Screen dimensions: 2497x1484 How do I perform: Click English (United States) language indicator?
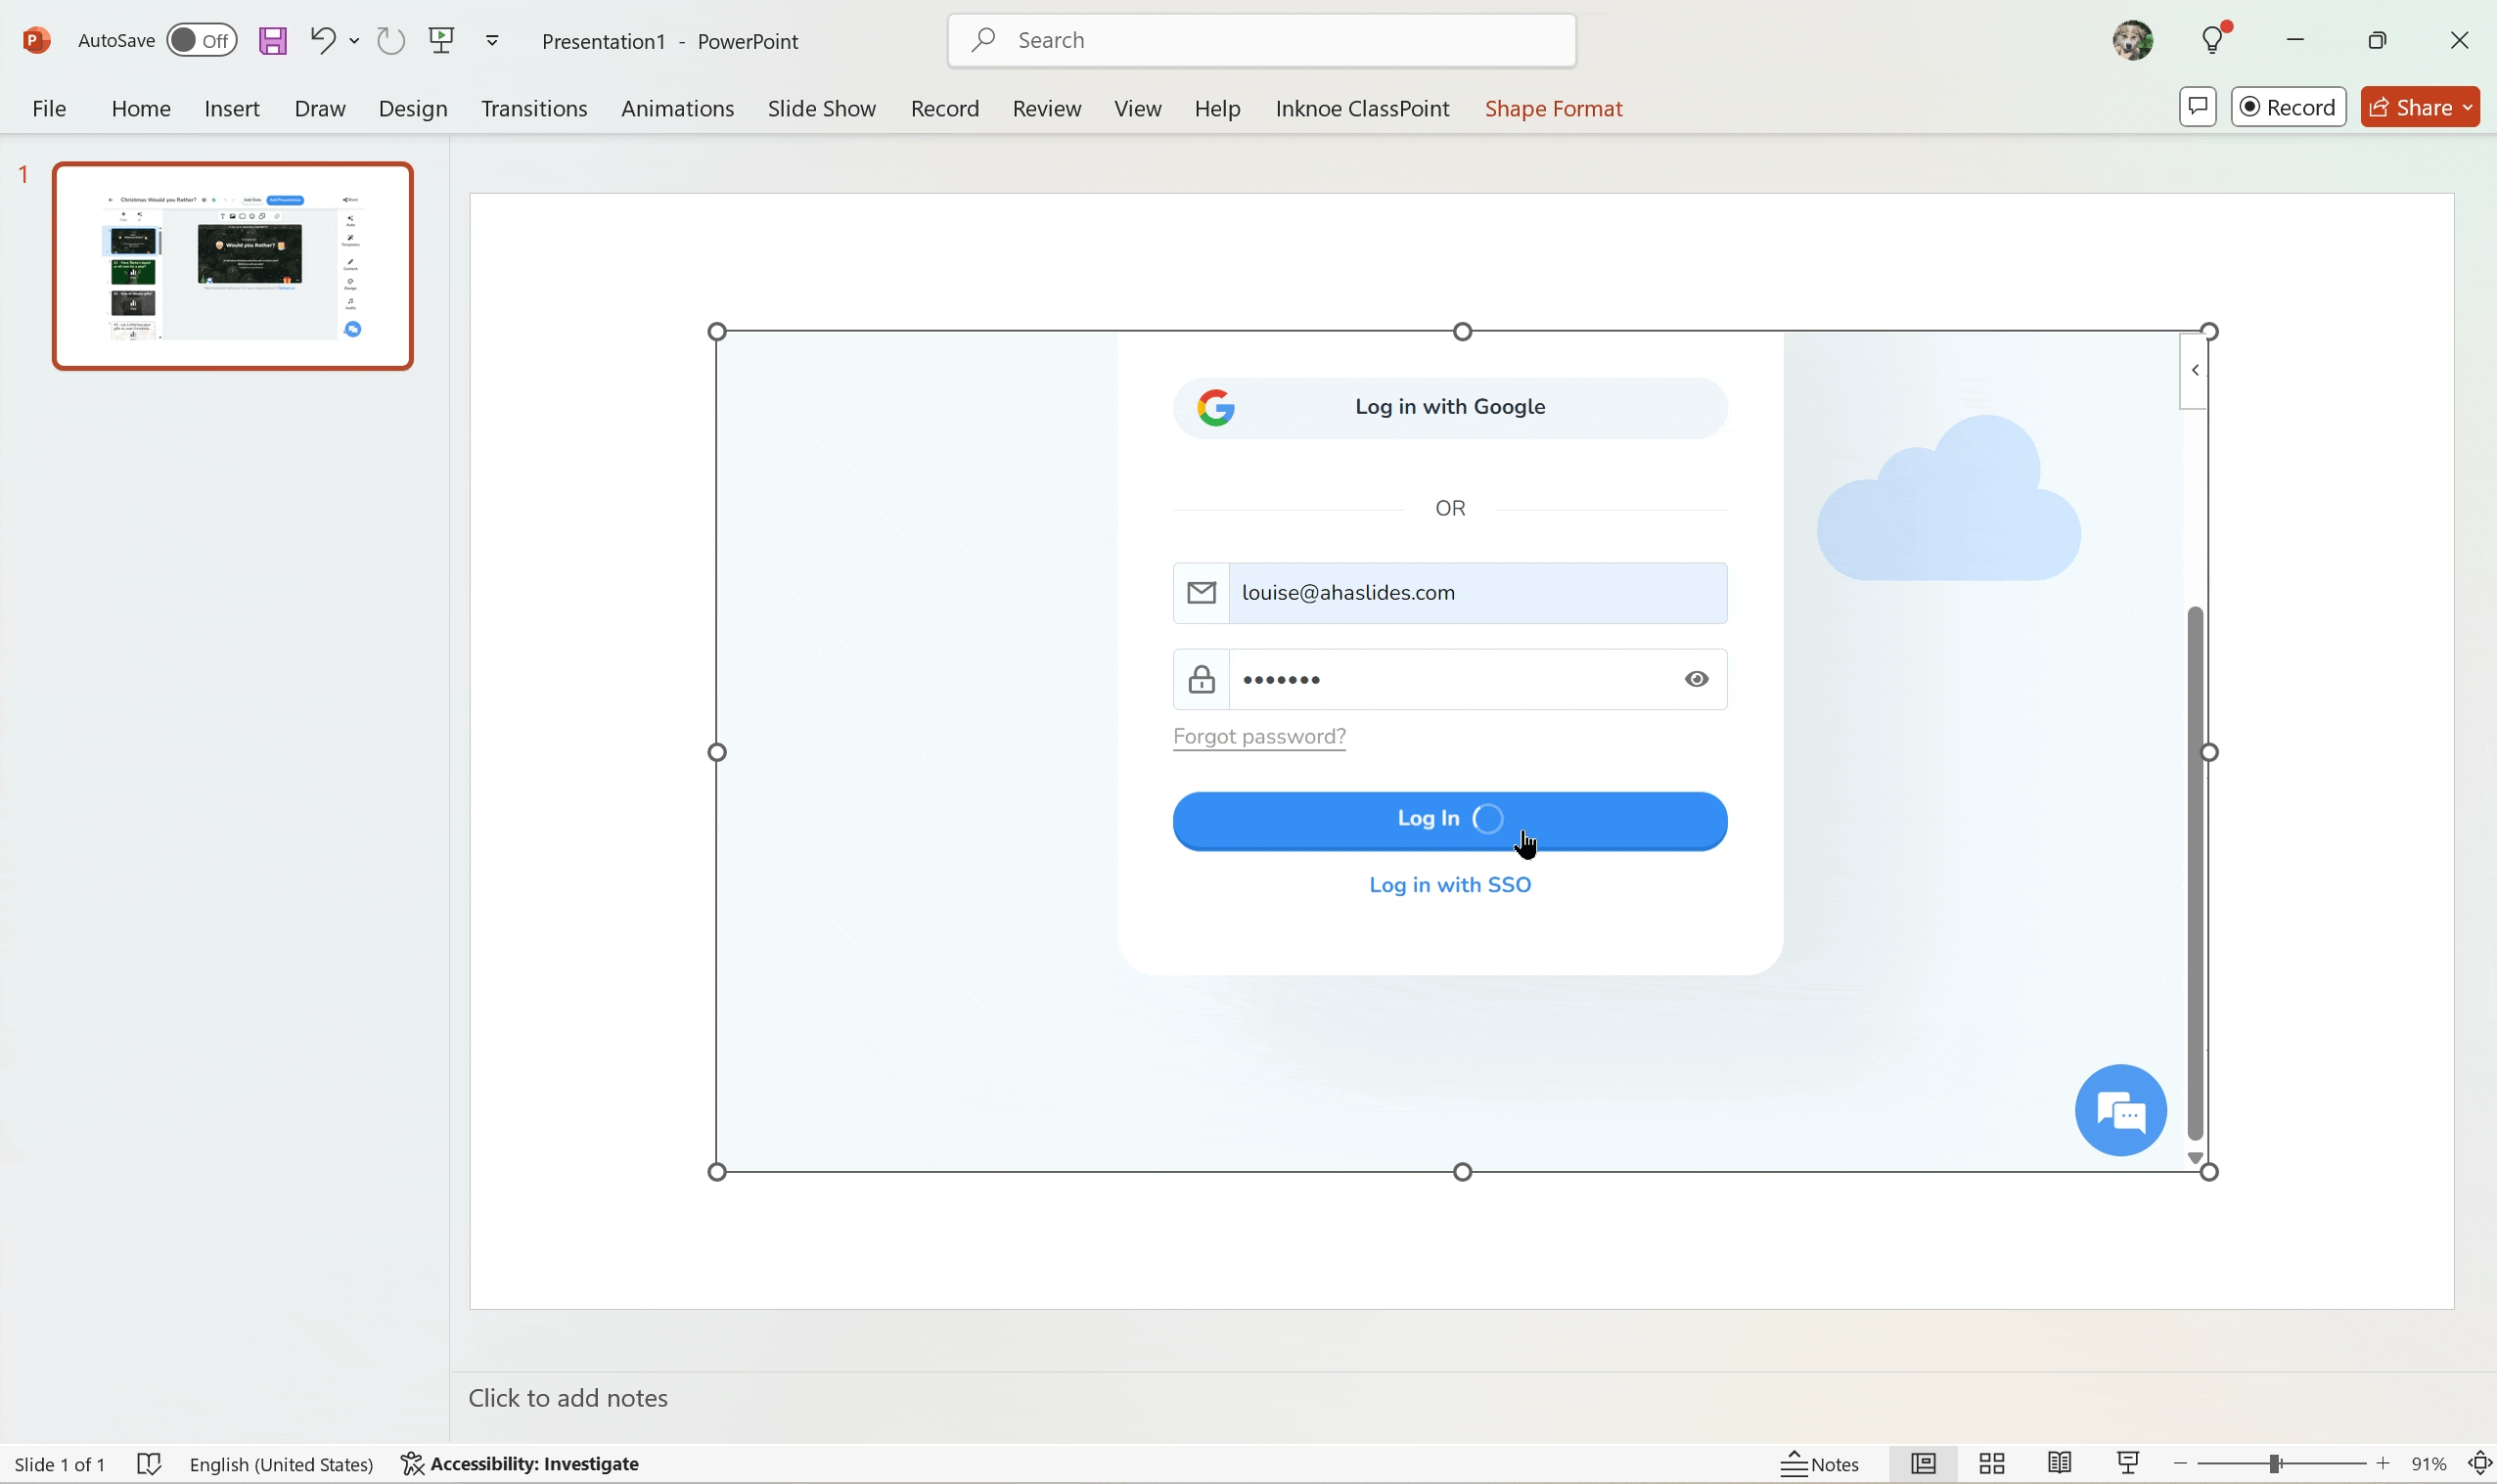coord(281,1464)
